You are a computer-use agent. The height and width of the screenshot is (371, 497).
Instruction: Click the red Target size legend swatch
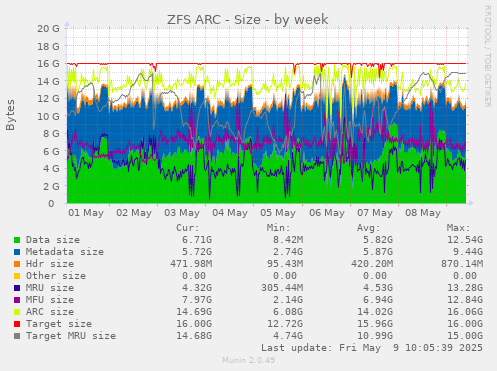(17, 324)
